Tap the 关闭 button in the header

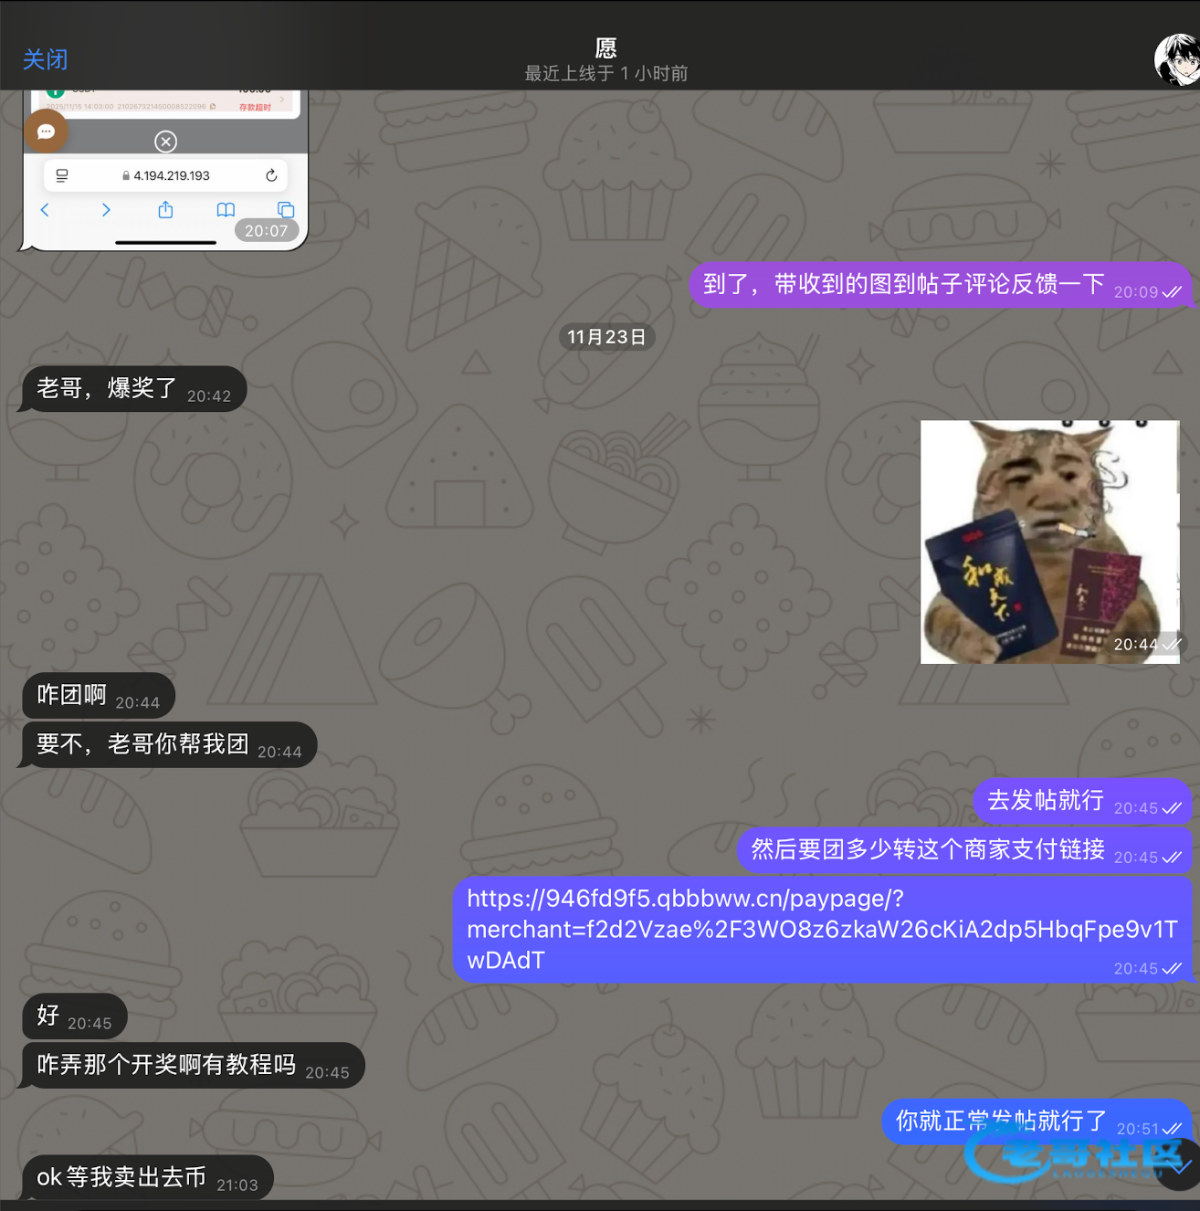[45, 60]
